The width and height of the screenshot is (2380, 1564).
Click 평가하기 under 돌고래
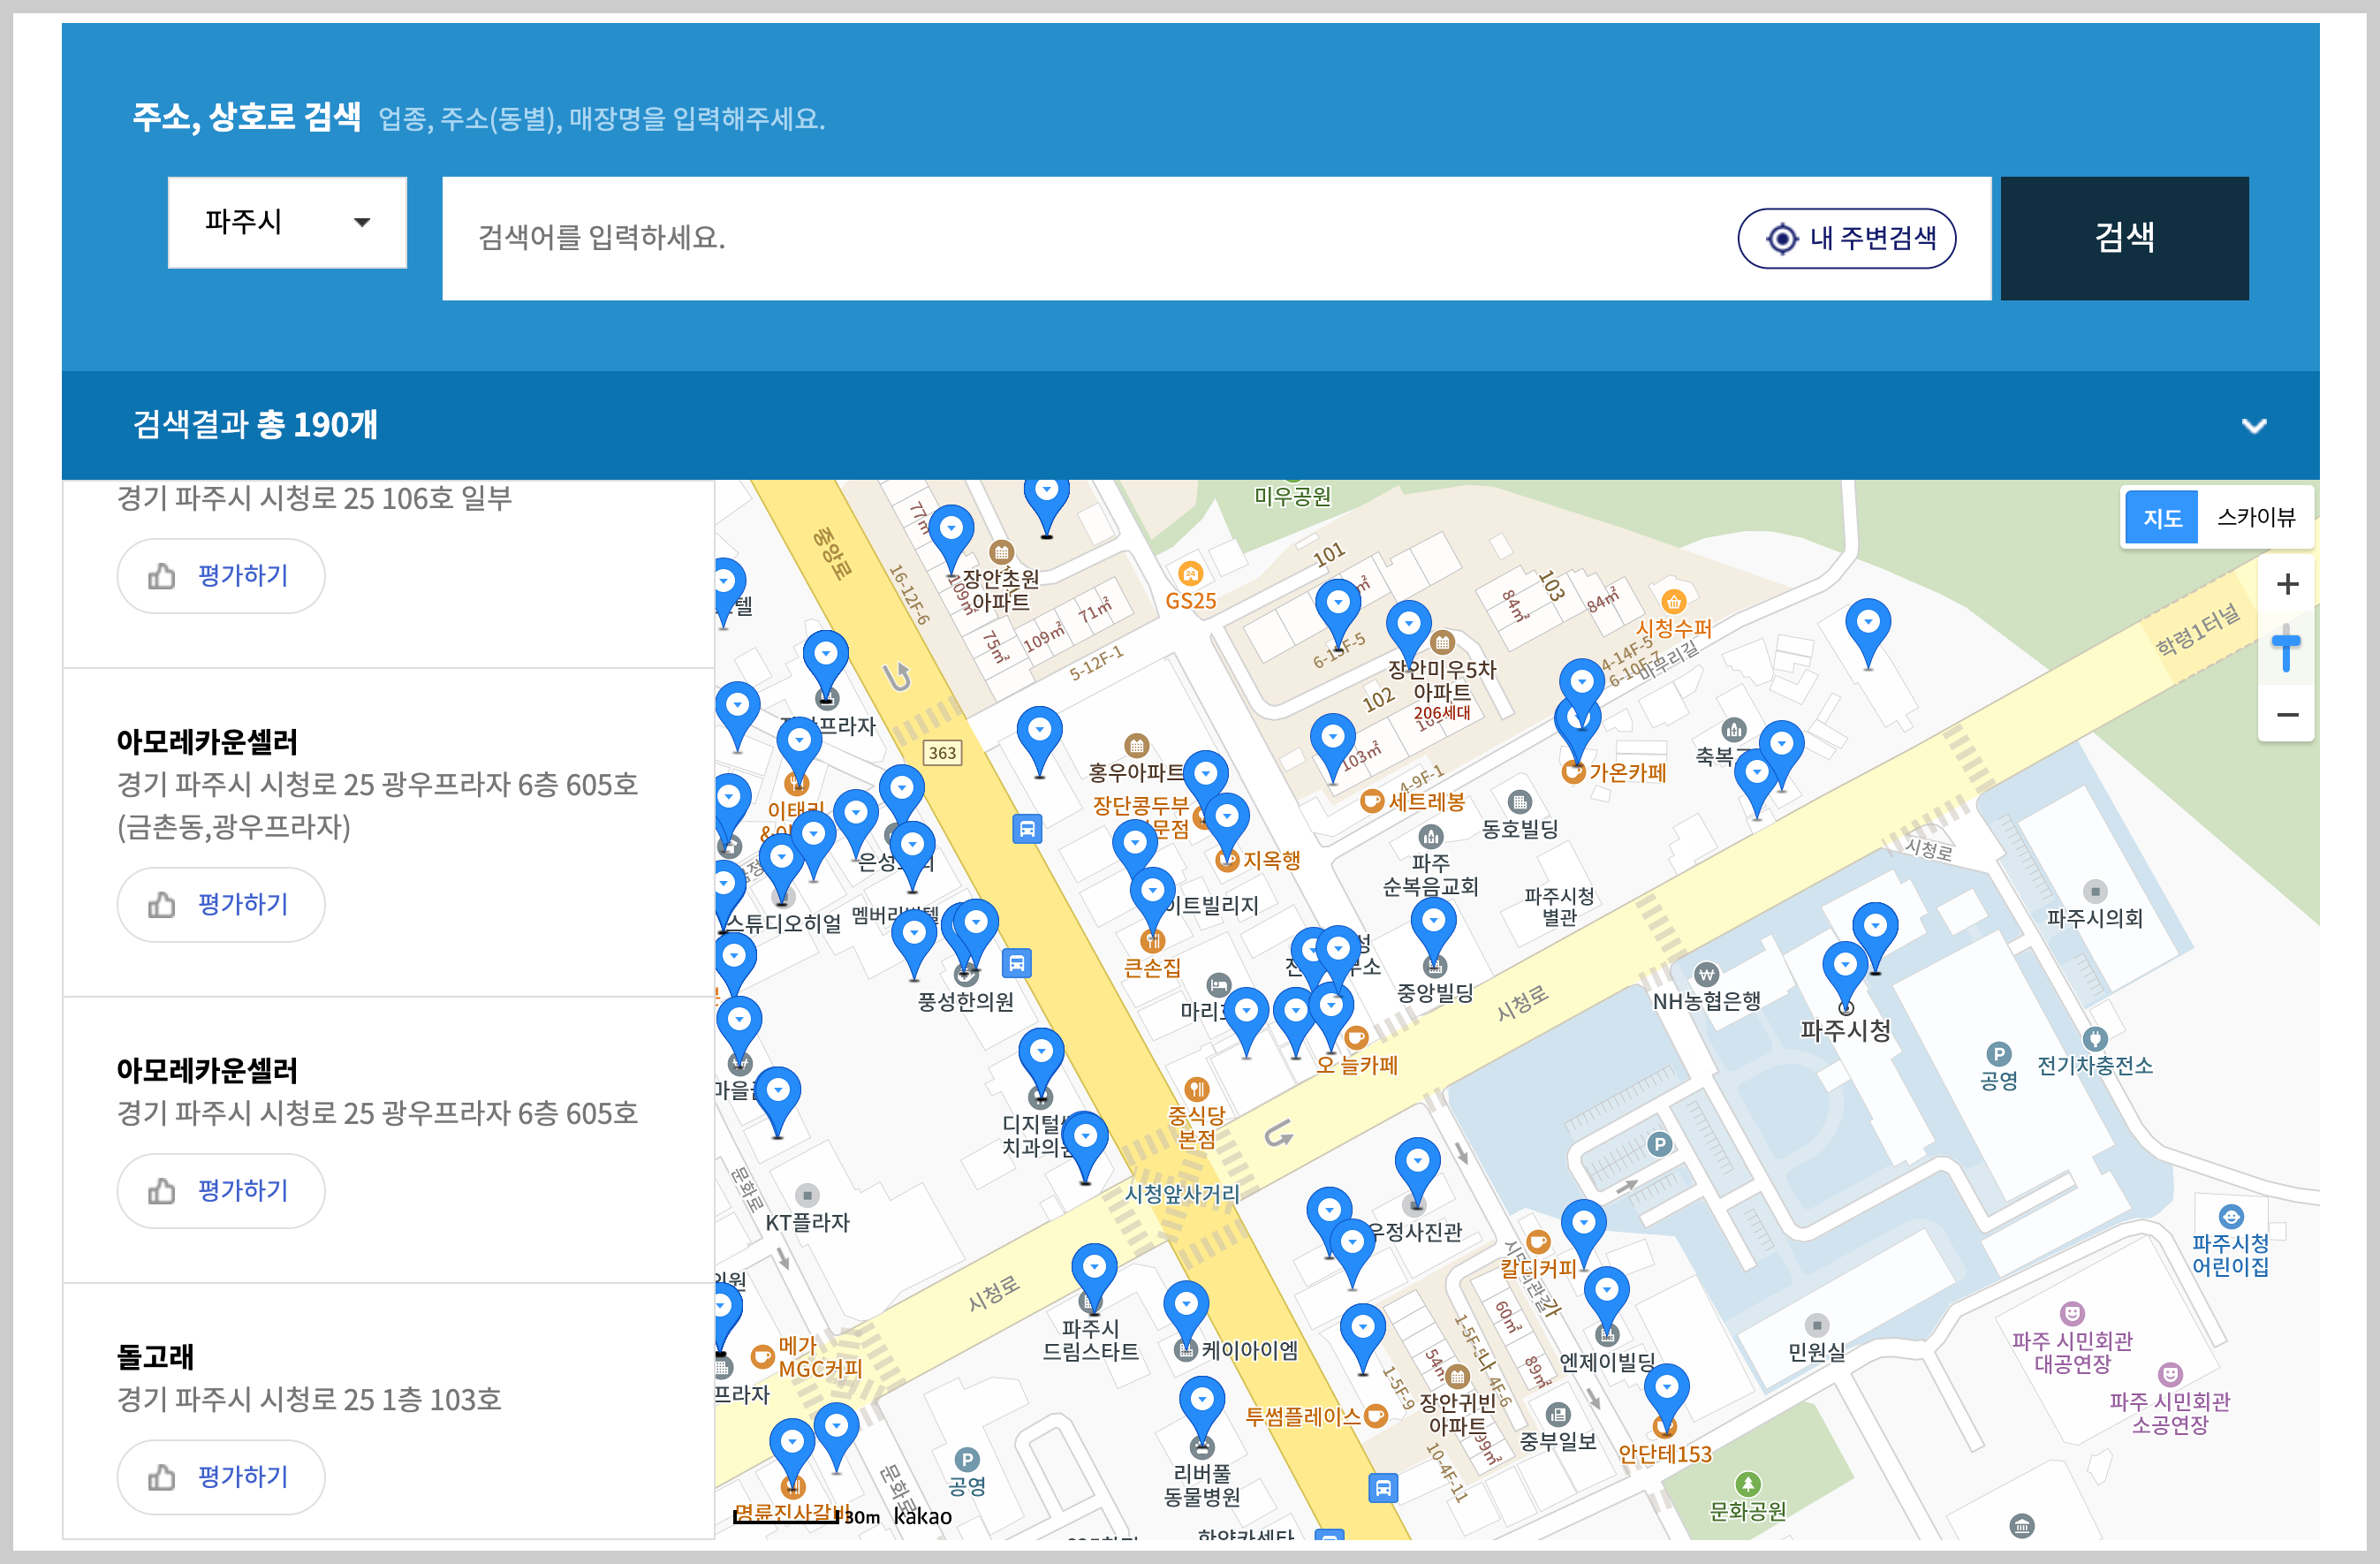pyautogui.click(x=221, y=1476)
